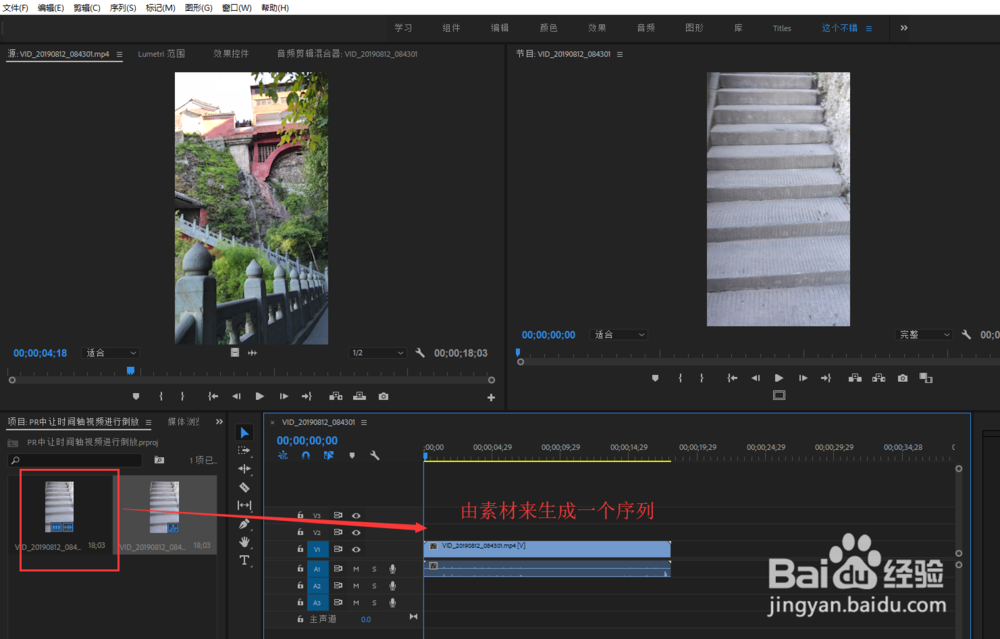Step forward one frame in source monitor
Image resolution: width=1000 pixels, height=639 pixels.
284,396
